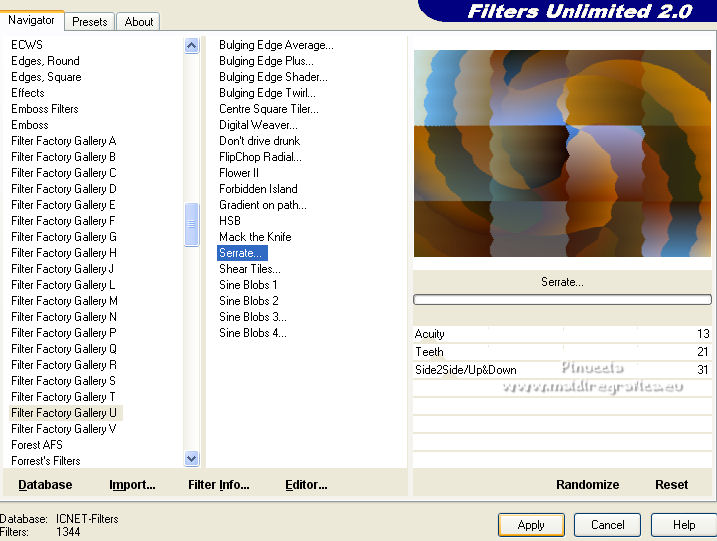Open Help

(x=684, y=525)
